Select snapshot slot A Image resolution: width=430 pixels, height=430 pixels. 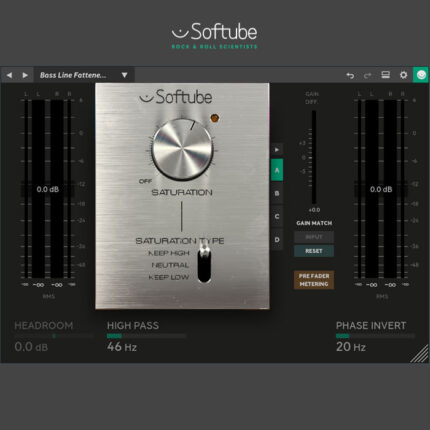(277, 170)
